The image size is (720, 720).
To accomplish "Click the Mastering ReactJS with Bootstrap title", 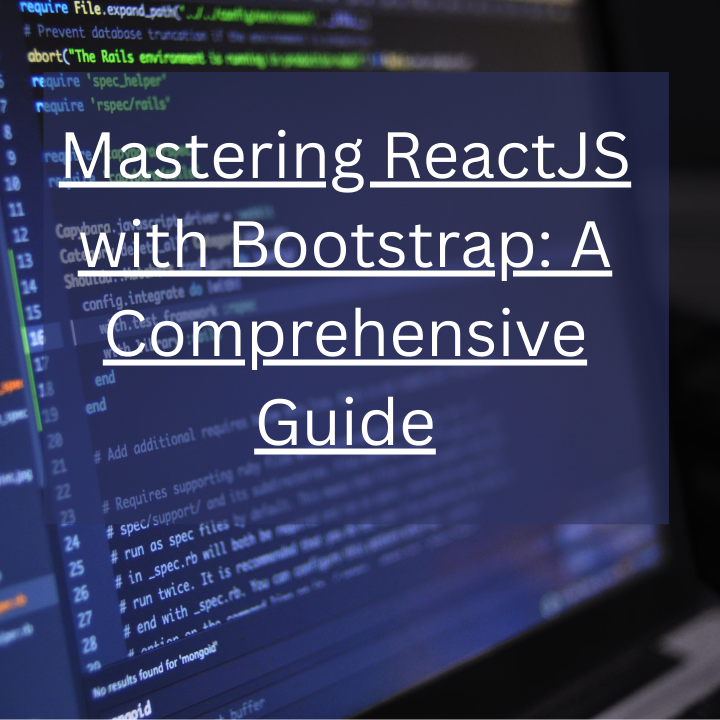I will [x=345, y=290].
